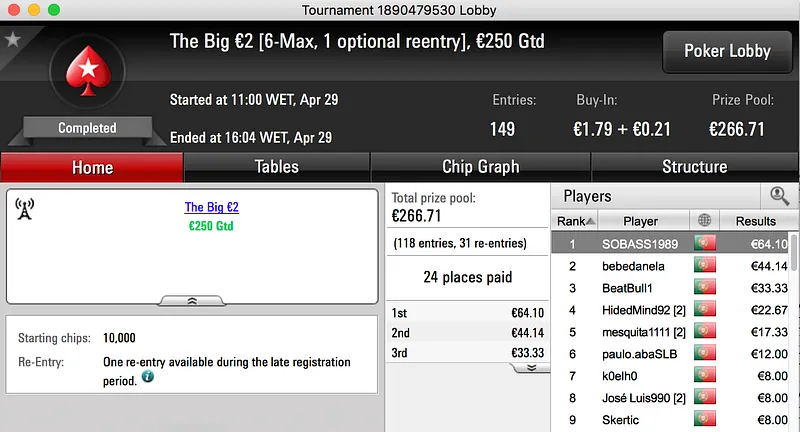Collapse the tournament banner panel

(192, 300)
